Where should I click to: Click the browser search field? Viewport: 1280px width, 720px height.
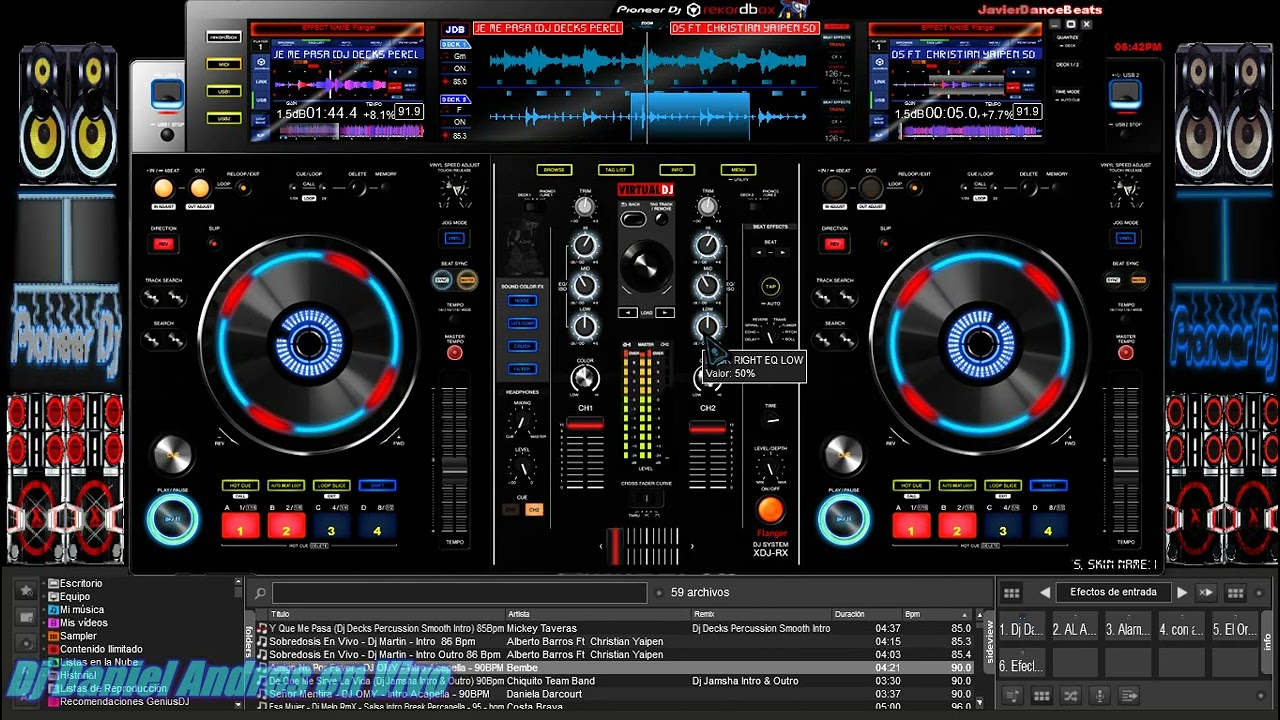coord(461,593)
